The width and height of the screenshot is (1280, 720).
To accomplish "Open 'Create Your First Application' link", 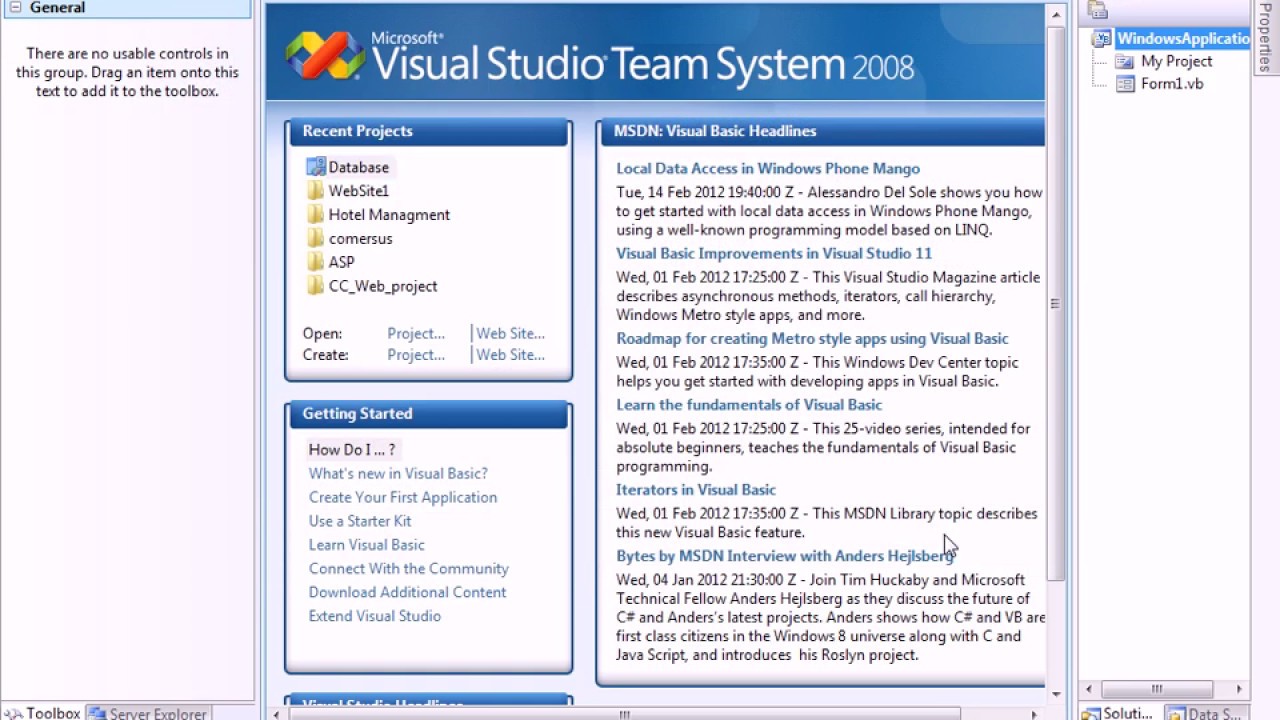I will coord(403,497).
